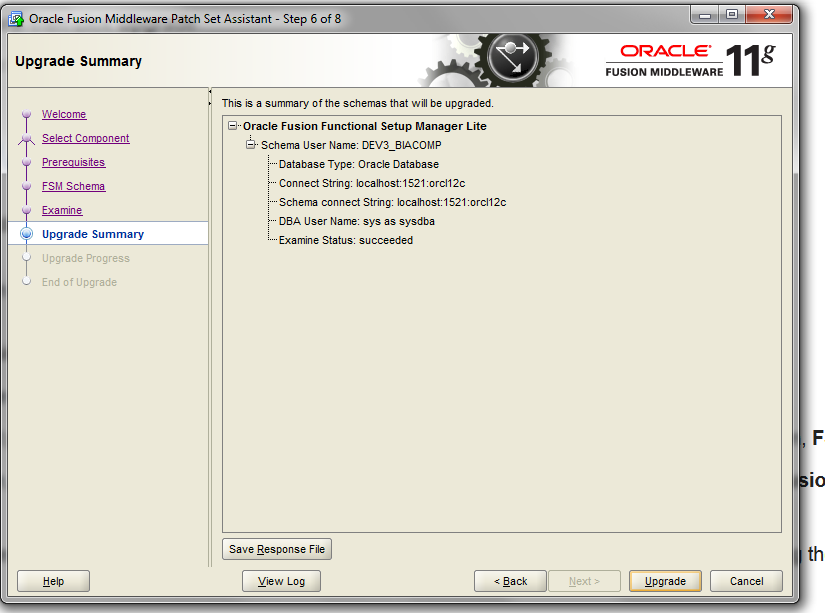
Task: Select the Connect String localhost:1521:orcl12c row
Action: click(372, 183)
